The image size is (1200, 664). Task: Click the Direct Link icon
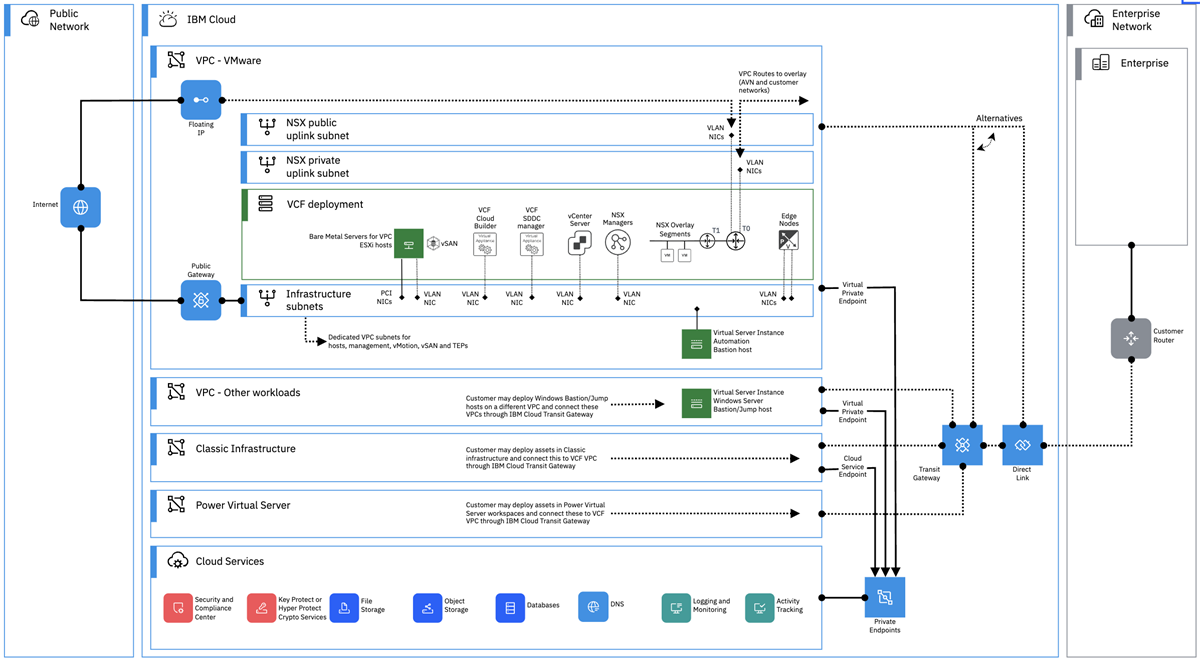pyautogui.click(x=1023, y=445)
